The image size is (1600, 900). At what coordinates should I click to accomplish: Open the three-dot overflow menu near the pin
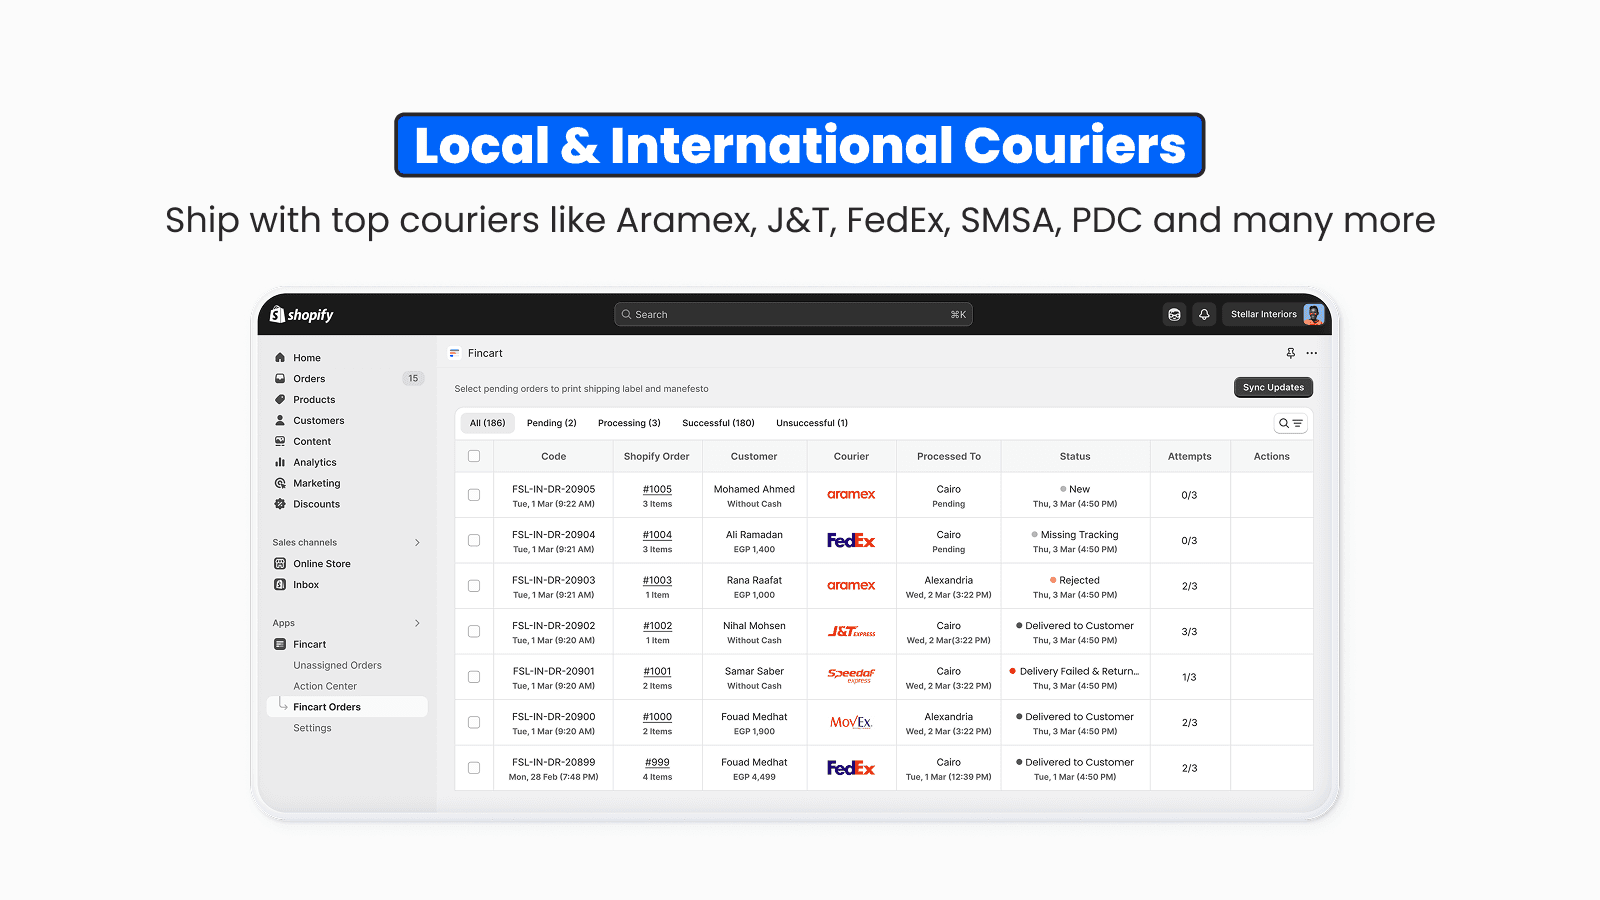(1312, 353)
